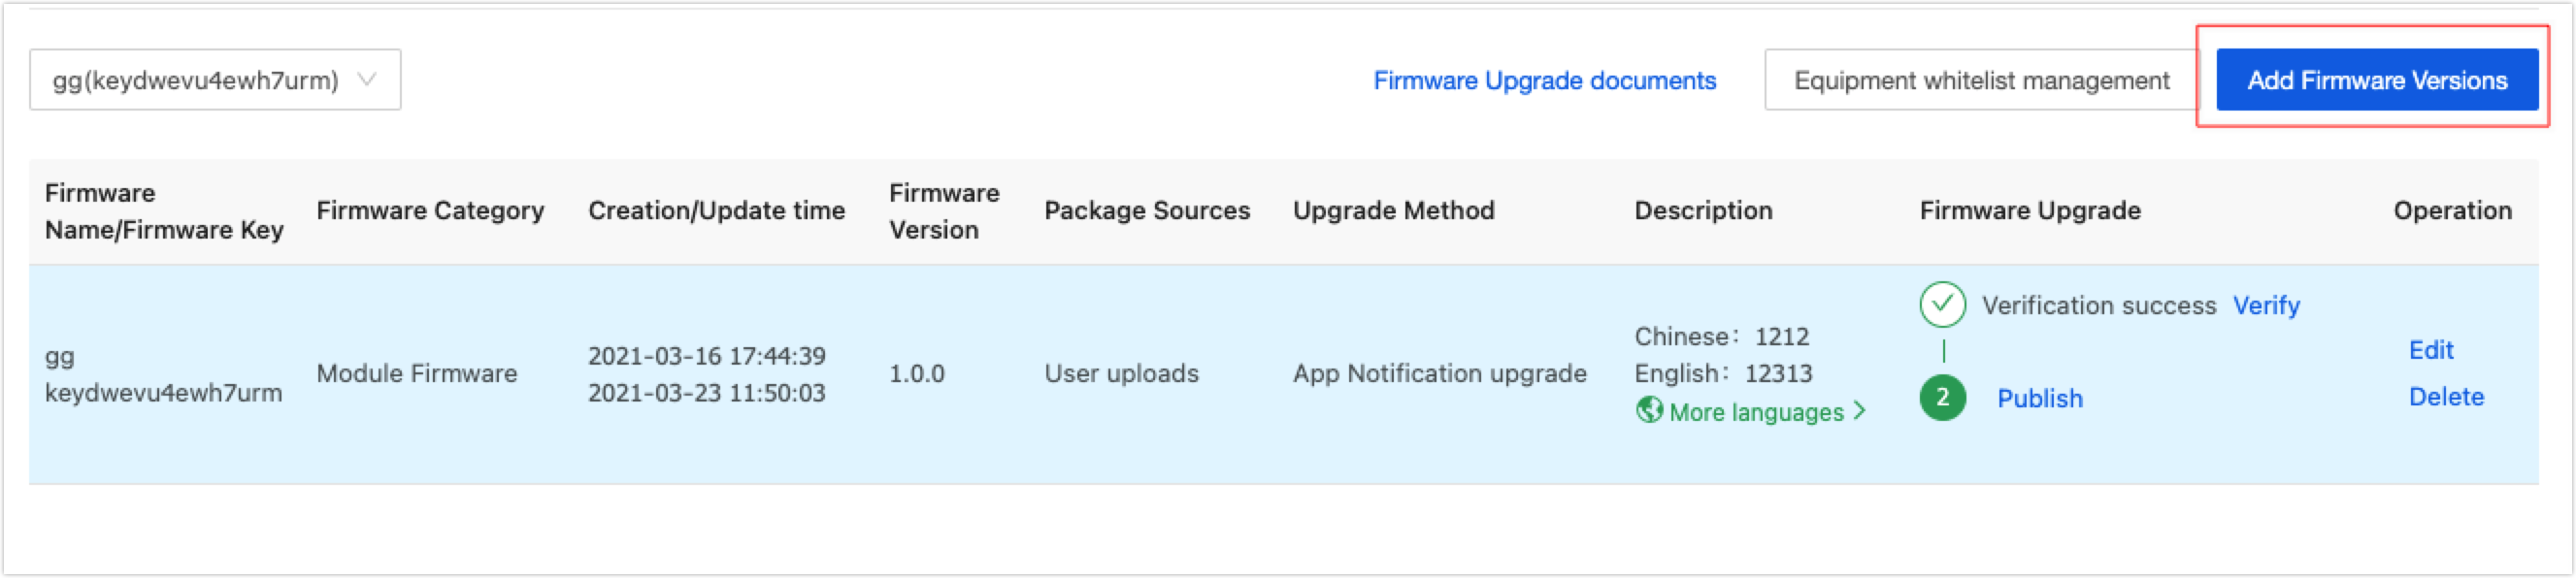Screen dimensions: 2576x578
Task: Click the Creation/Update time column header
Action: point(716,210)
